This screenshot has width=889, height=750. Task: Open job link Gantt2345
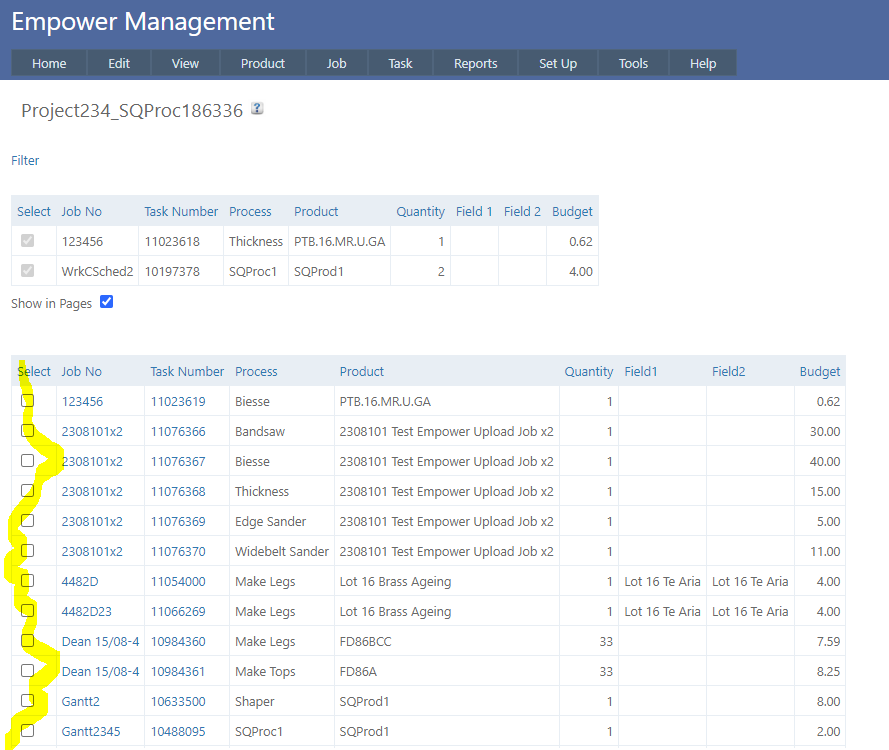tap(91, 731)
